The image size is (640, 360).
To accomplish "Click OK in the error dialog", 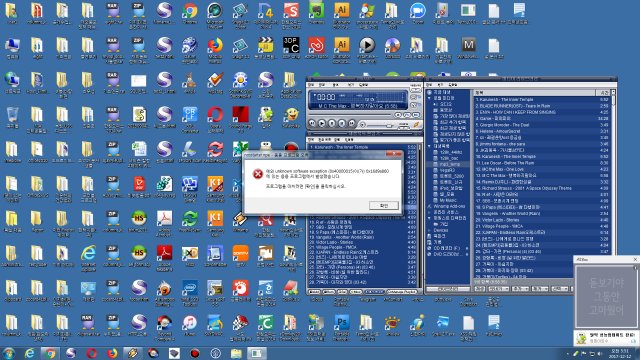I will tap(384, 205).
